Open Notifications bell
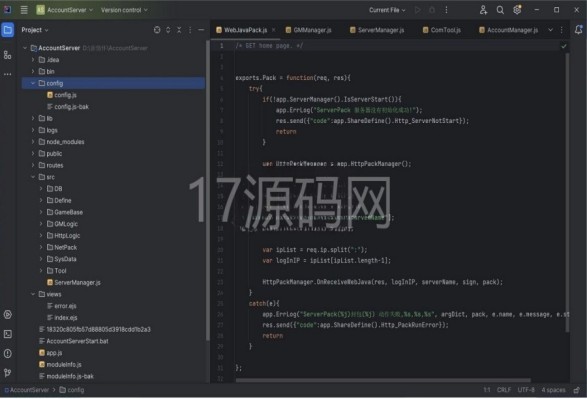Viewport: 587px width, 399px height. [578, 30]
